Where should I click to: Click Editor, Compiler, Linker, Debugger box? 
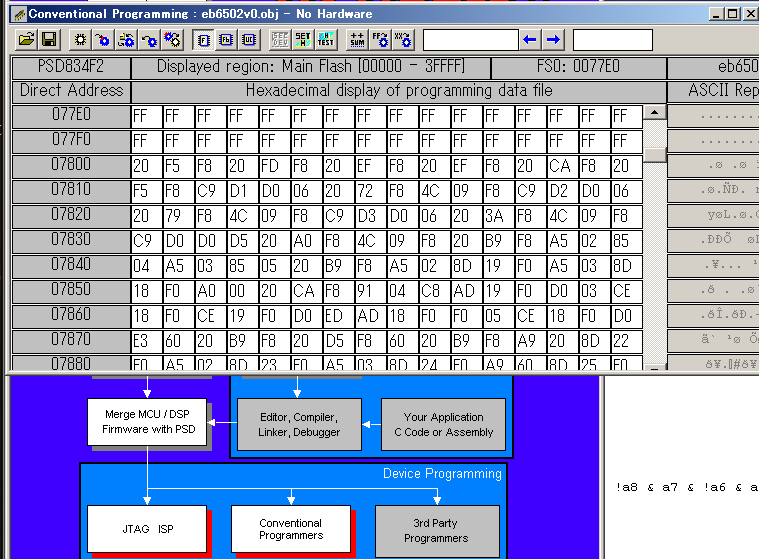pyautogui.click(x=299, y=424)
